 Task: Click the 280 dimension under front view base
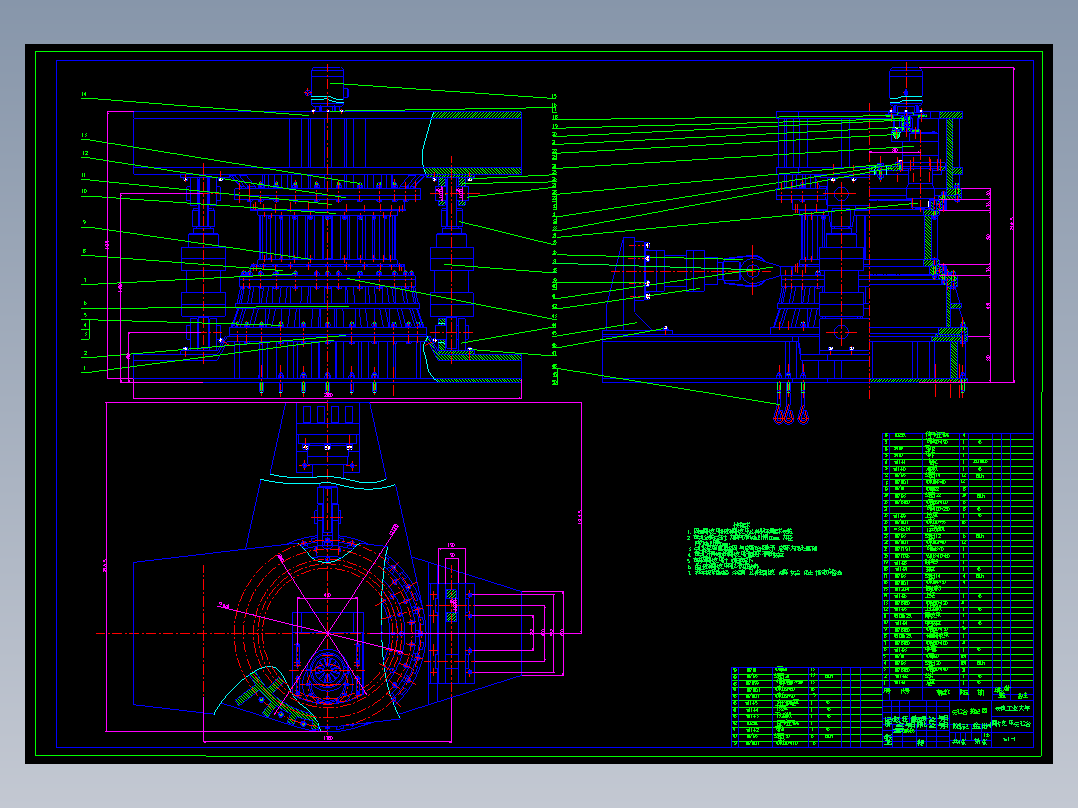pyautogui.click(x=328, y=395)
